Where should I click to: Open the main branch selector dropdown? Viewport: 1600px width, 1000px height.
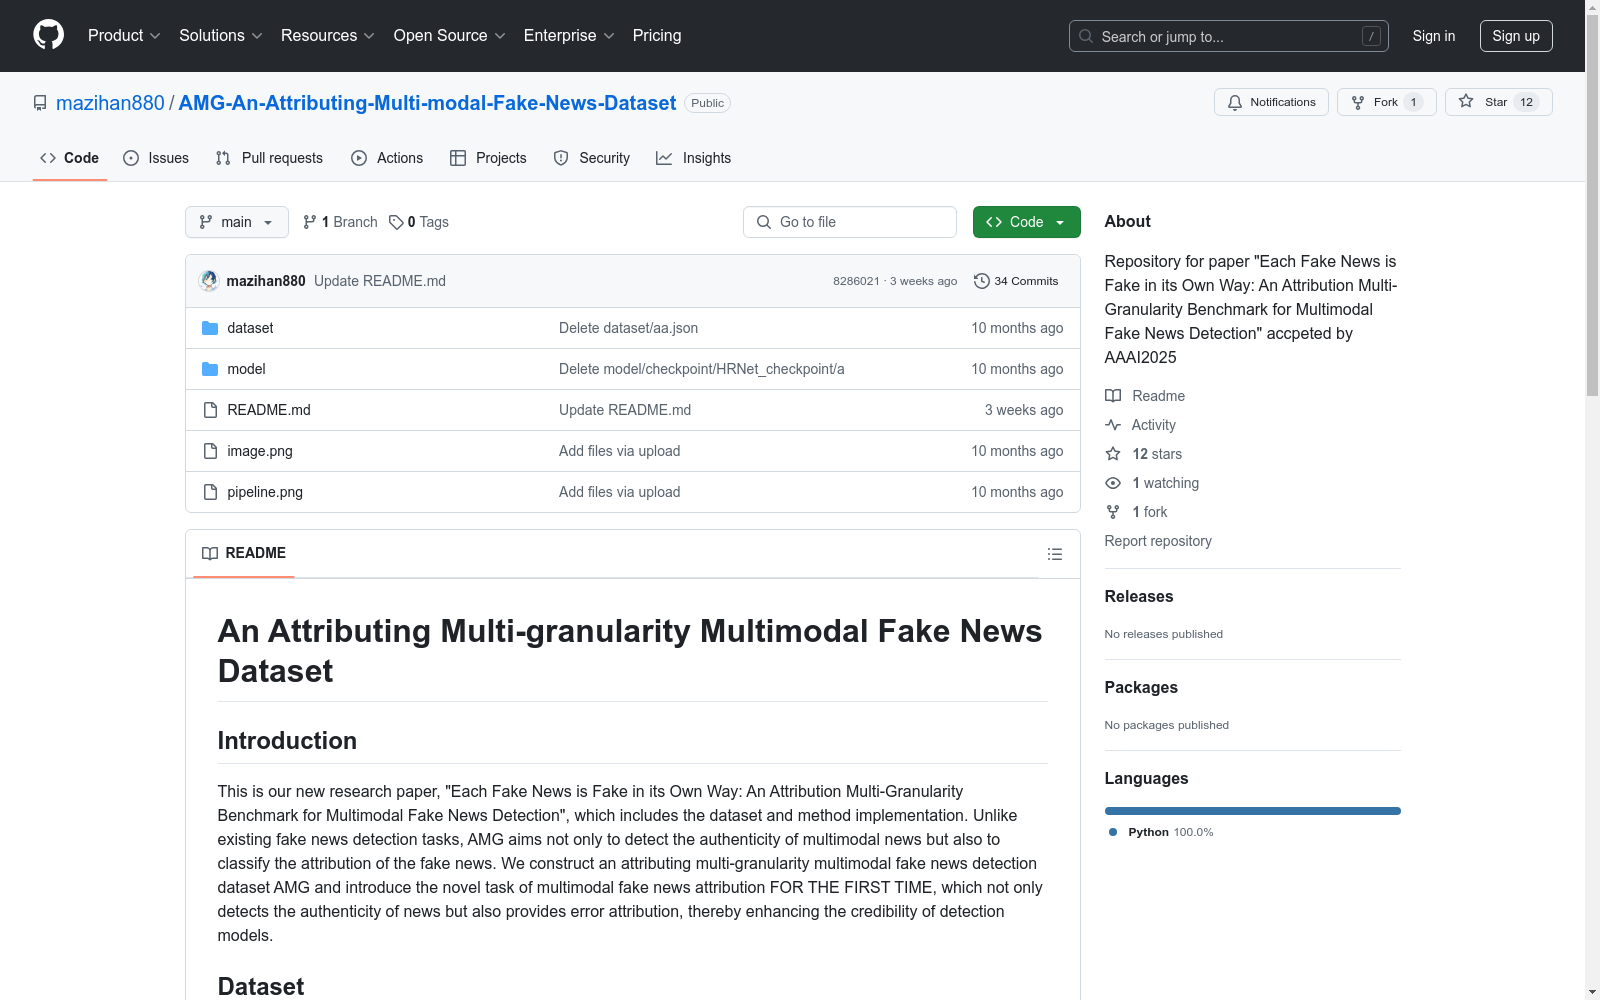(x=237, y=222)
